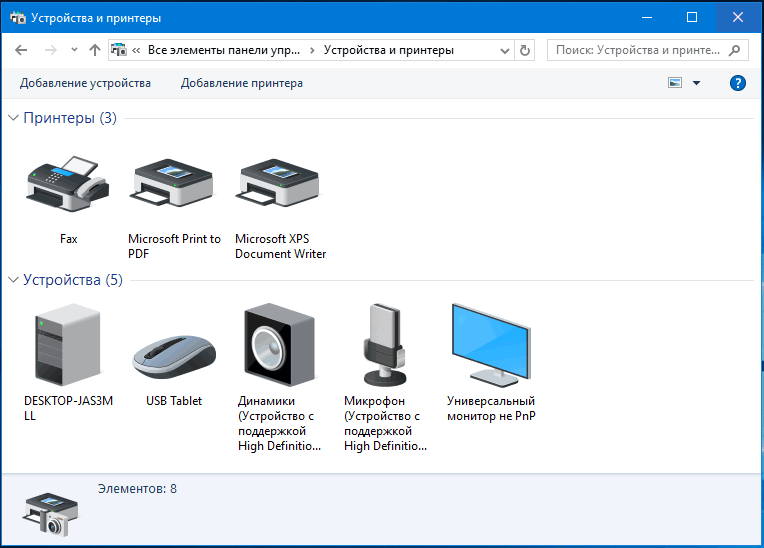This screenshot has height=548, width=764.
Task: Click the Устройства и принтеры breadcrumb
Action: tap(389, 50)
